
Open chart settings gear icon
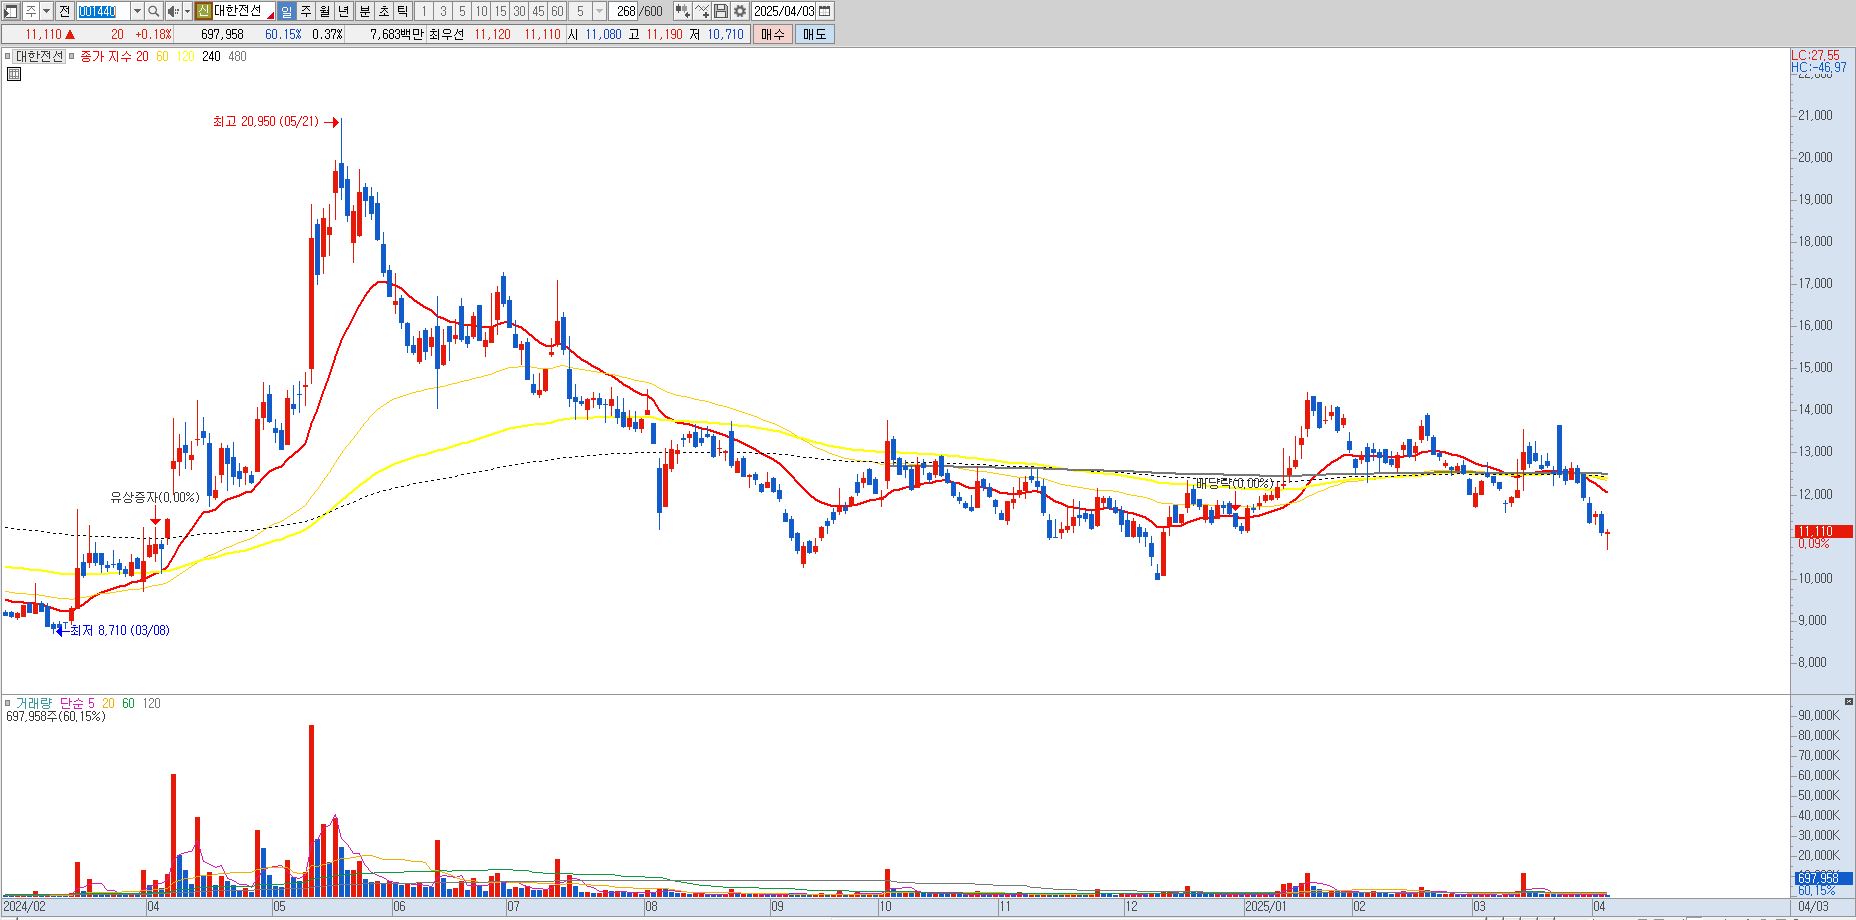[740, 11]
